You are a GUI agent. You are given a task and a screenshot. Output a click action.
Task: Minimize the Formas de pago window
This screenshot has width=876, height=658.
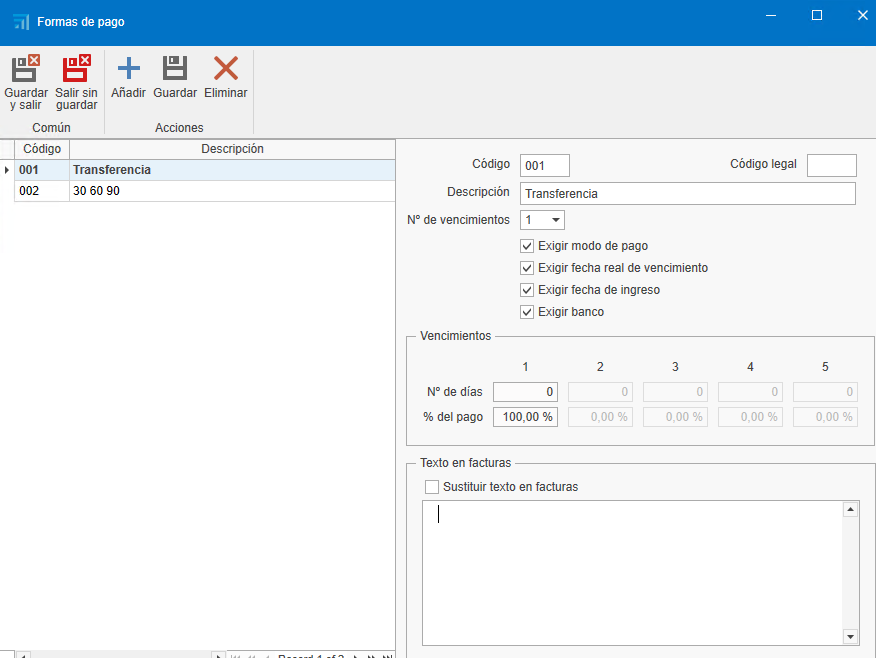tap(771, 16)
